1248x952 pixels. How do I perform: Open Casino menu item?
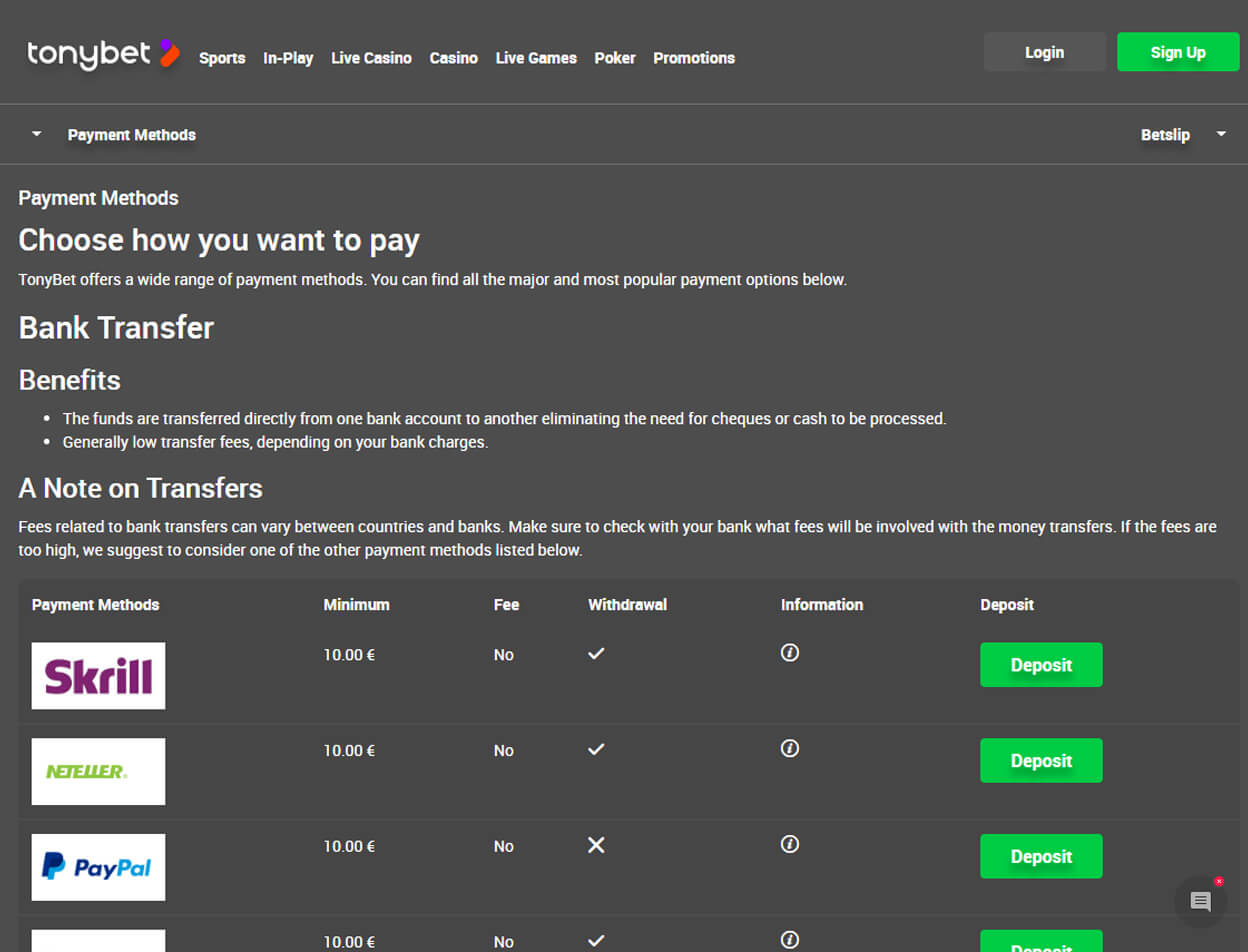click(x=454, y=58)
